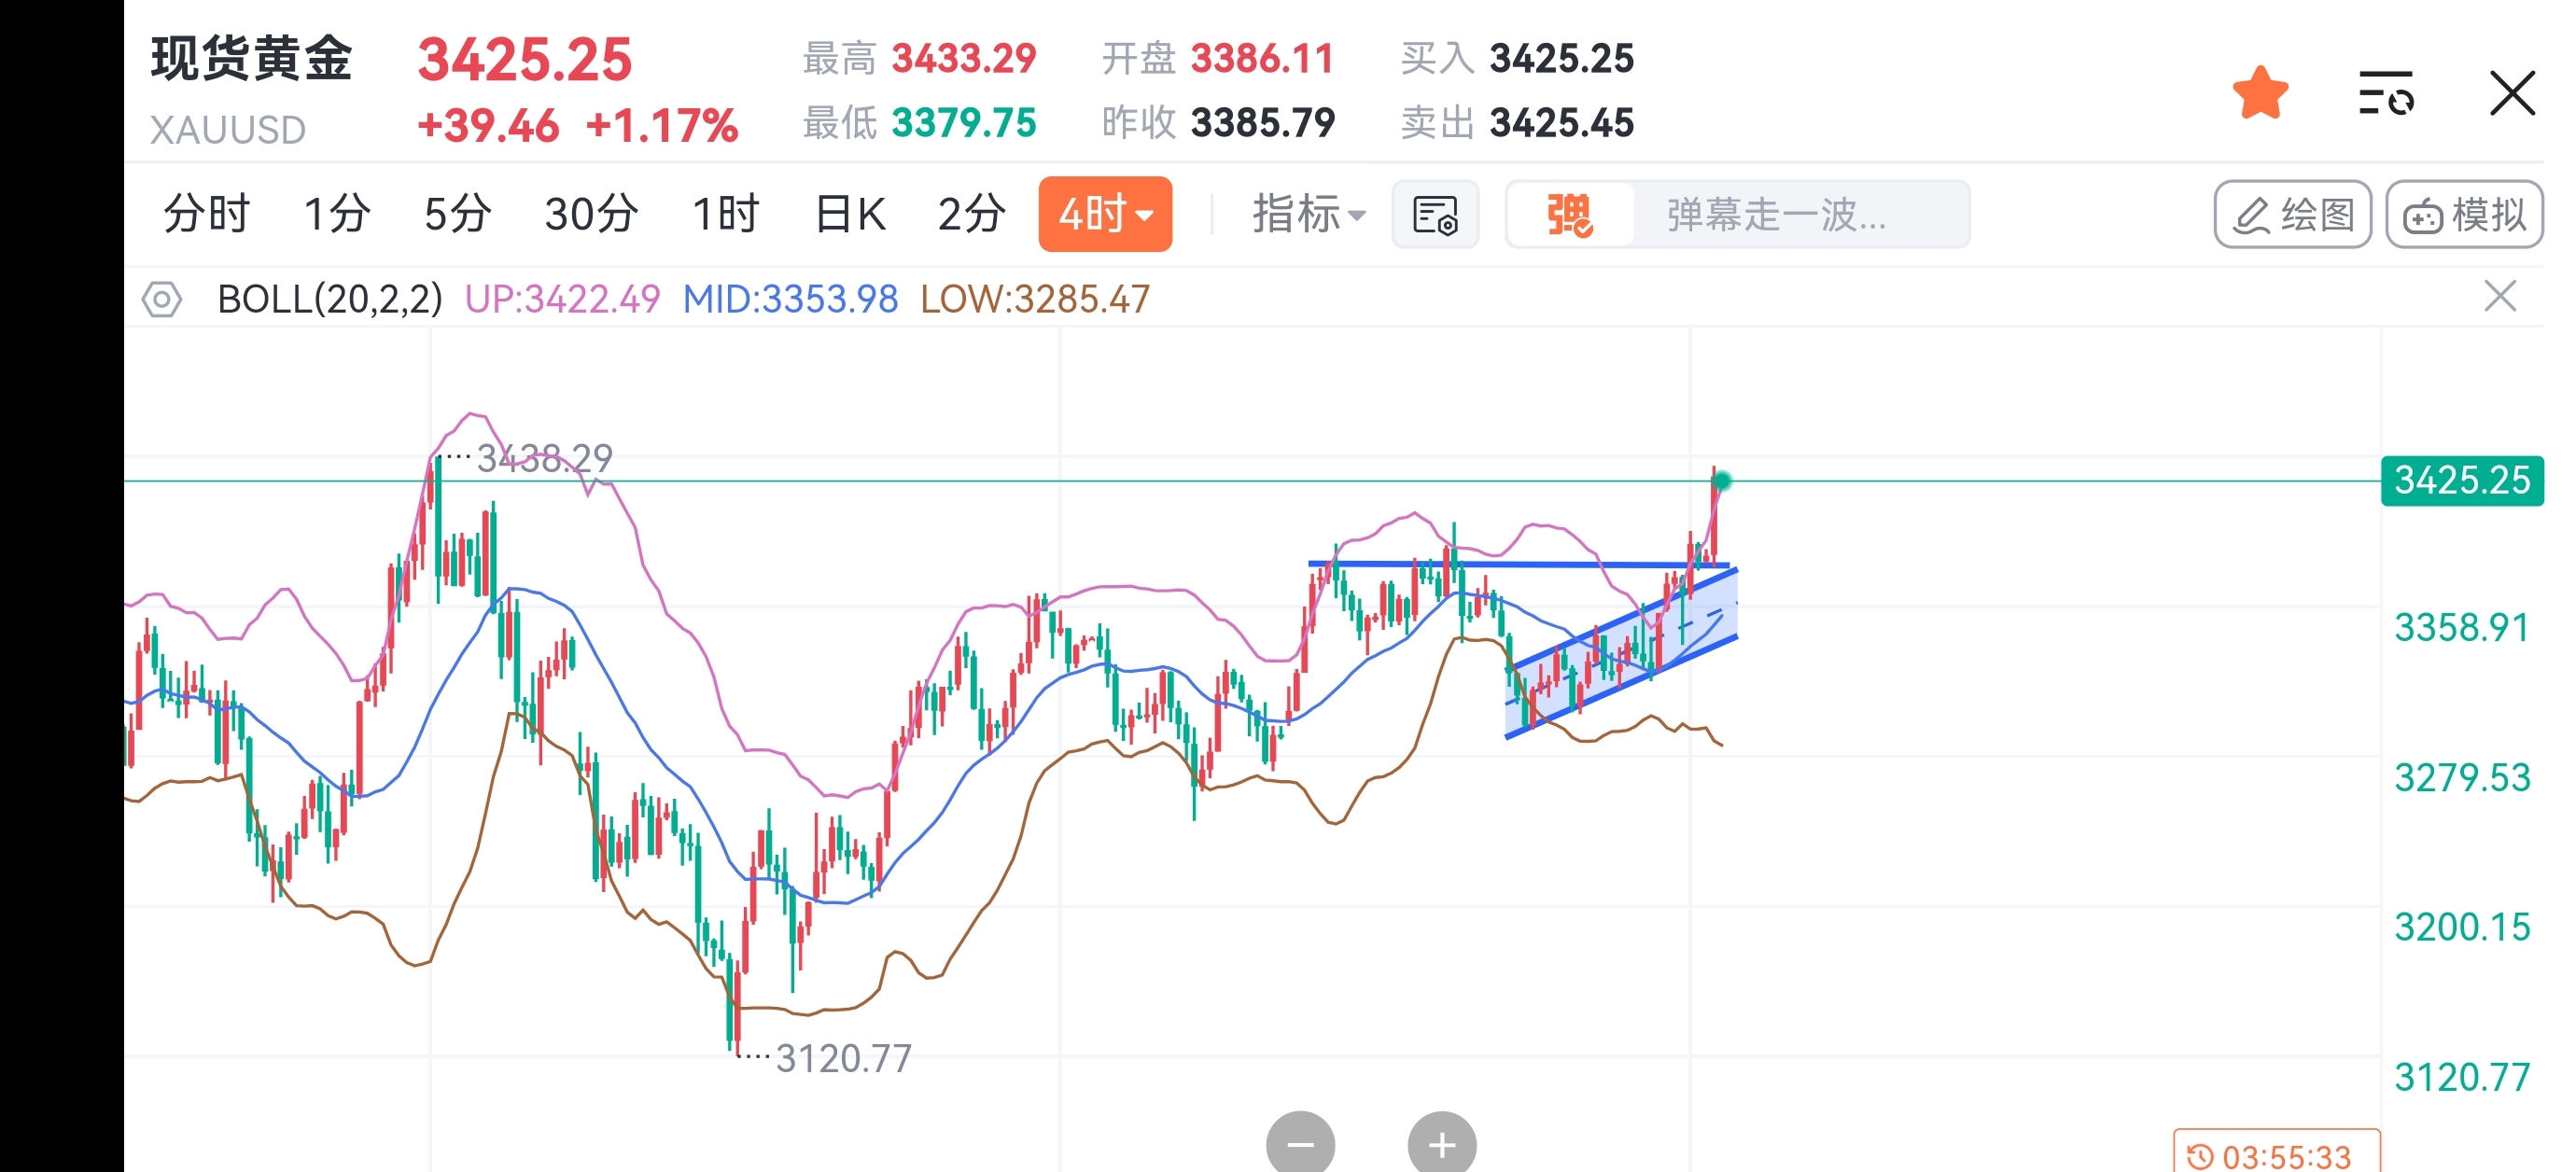This screenshot has width=2576, height=1172.
Task: Switch to the 分时 tab
Action: [206, 214]
